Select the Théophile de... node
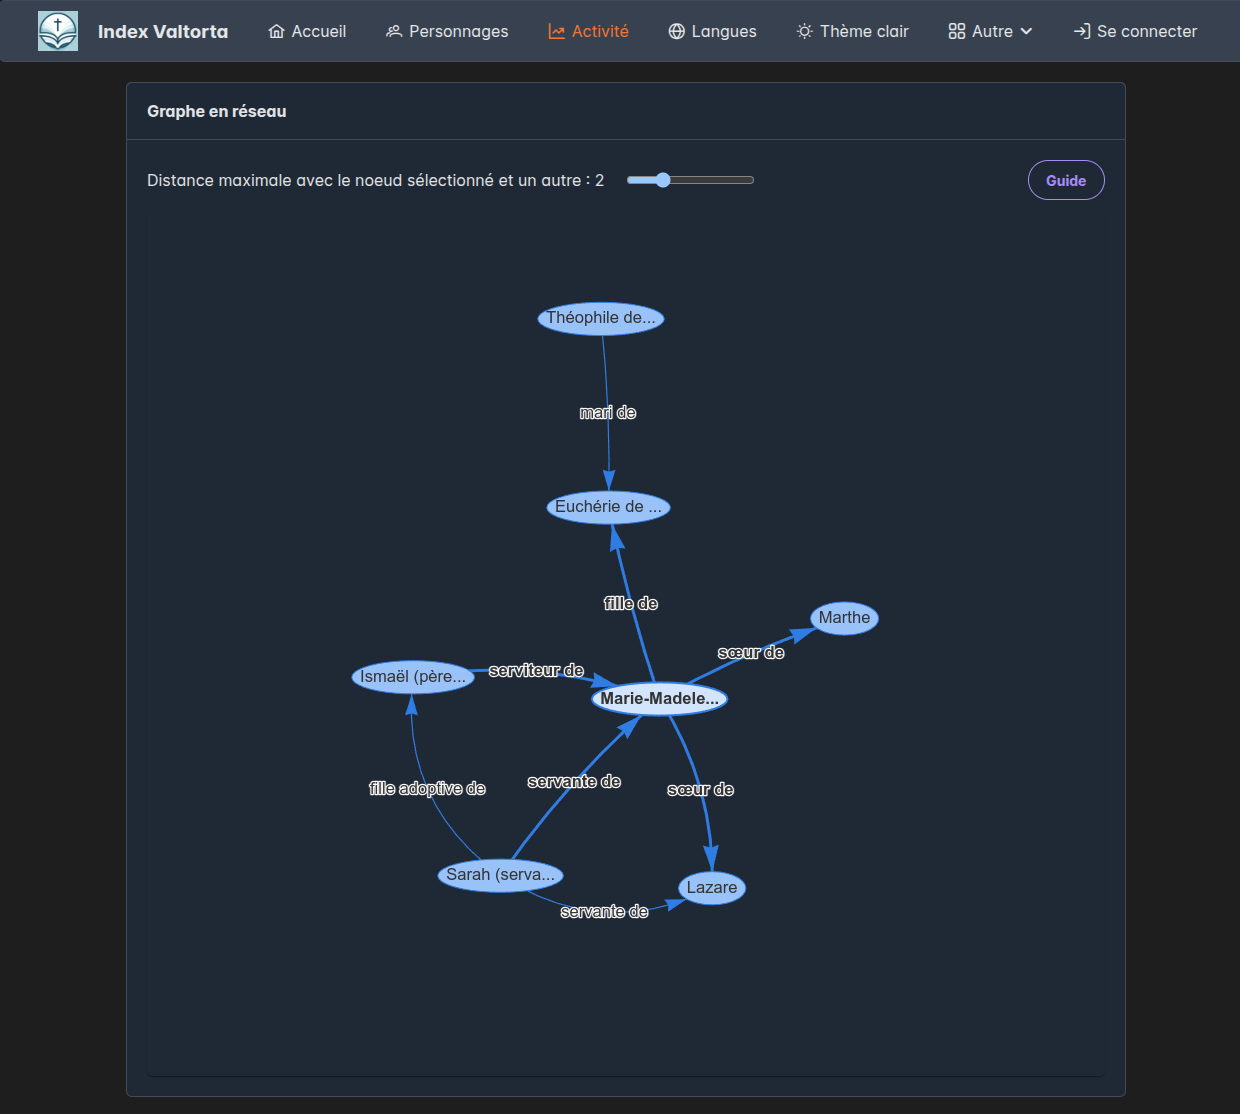Image resolution: width=1240 pixels, height=1114 pixels. [x=601, y=318]
